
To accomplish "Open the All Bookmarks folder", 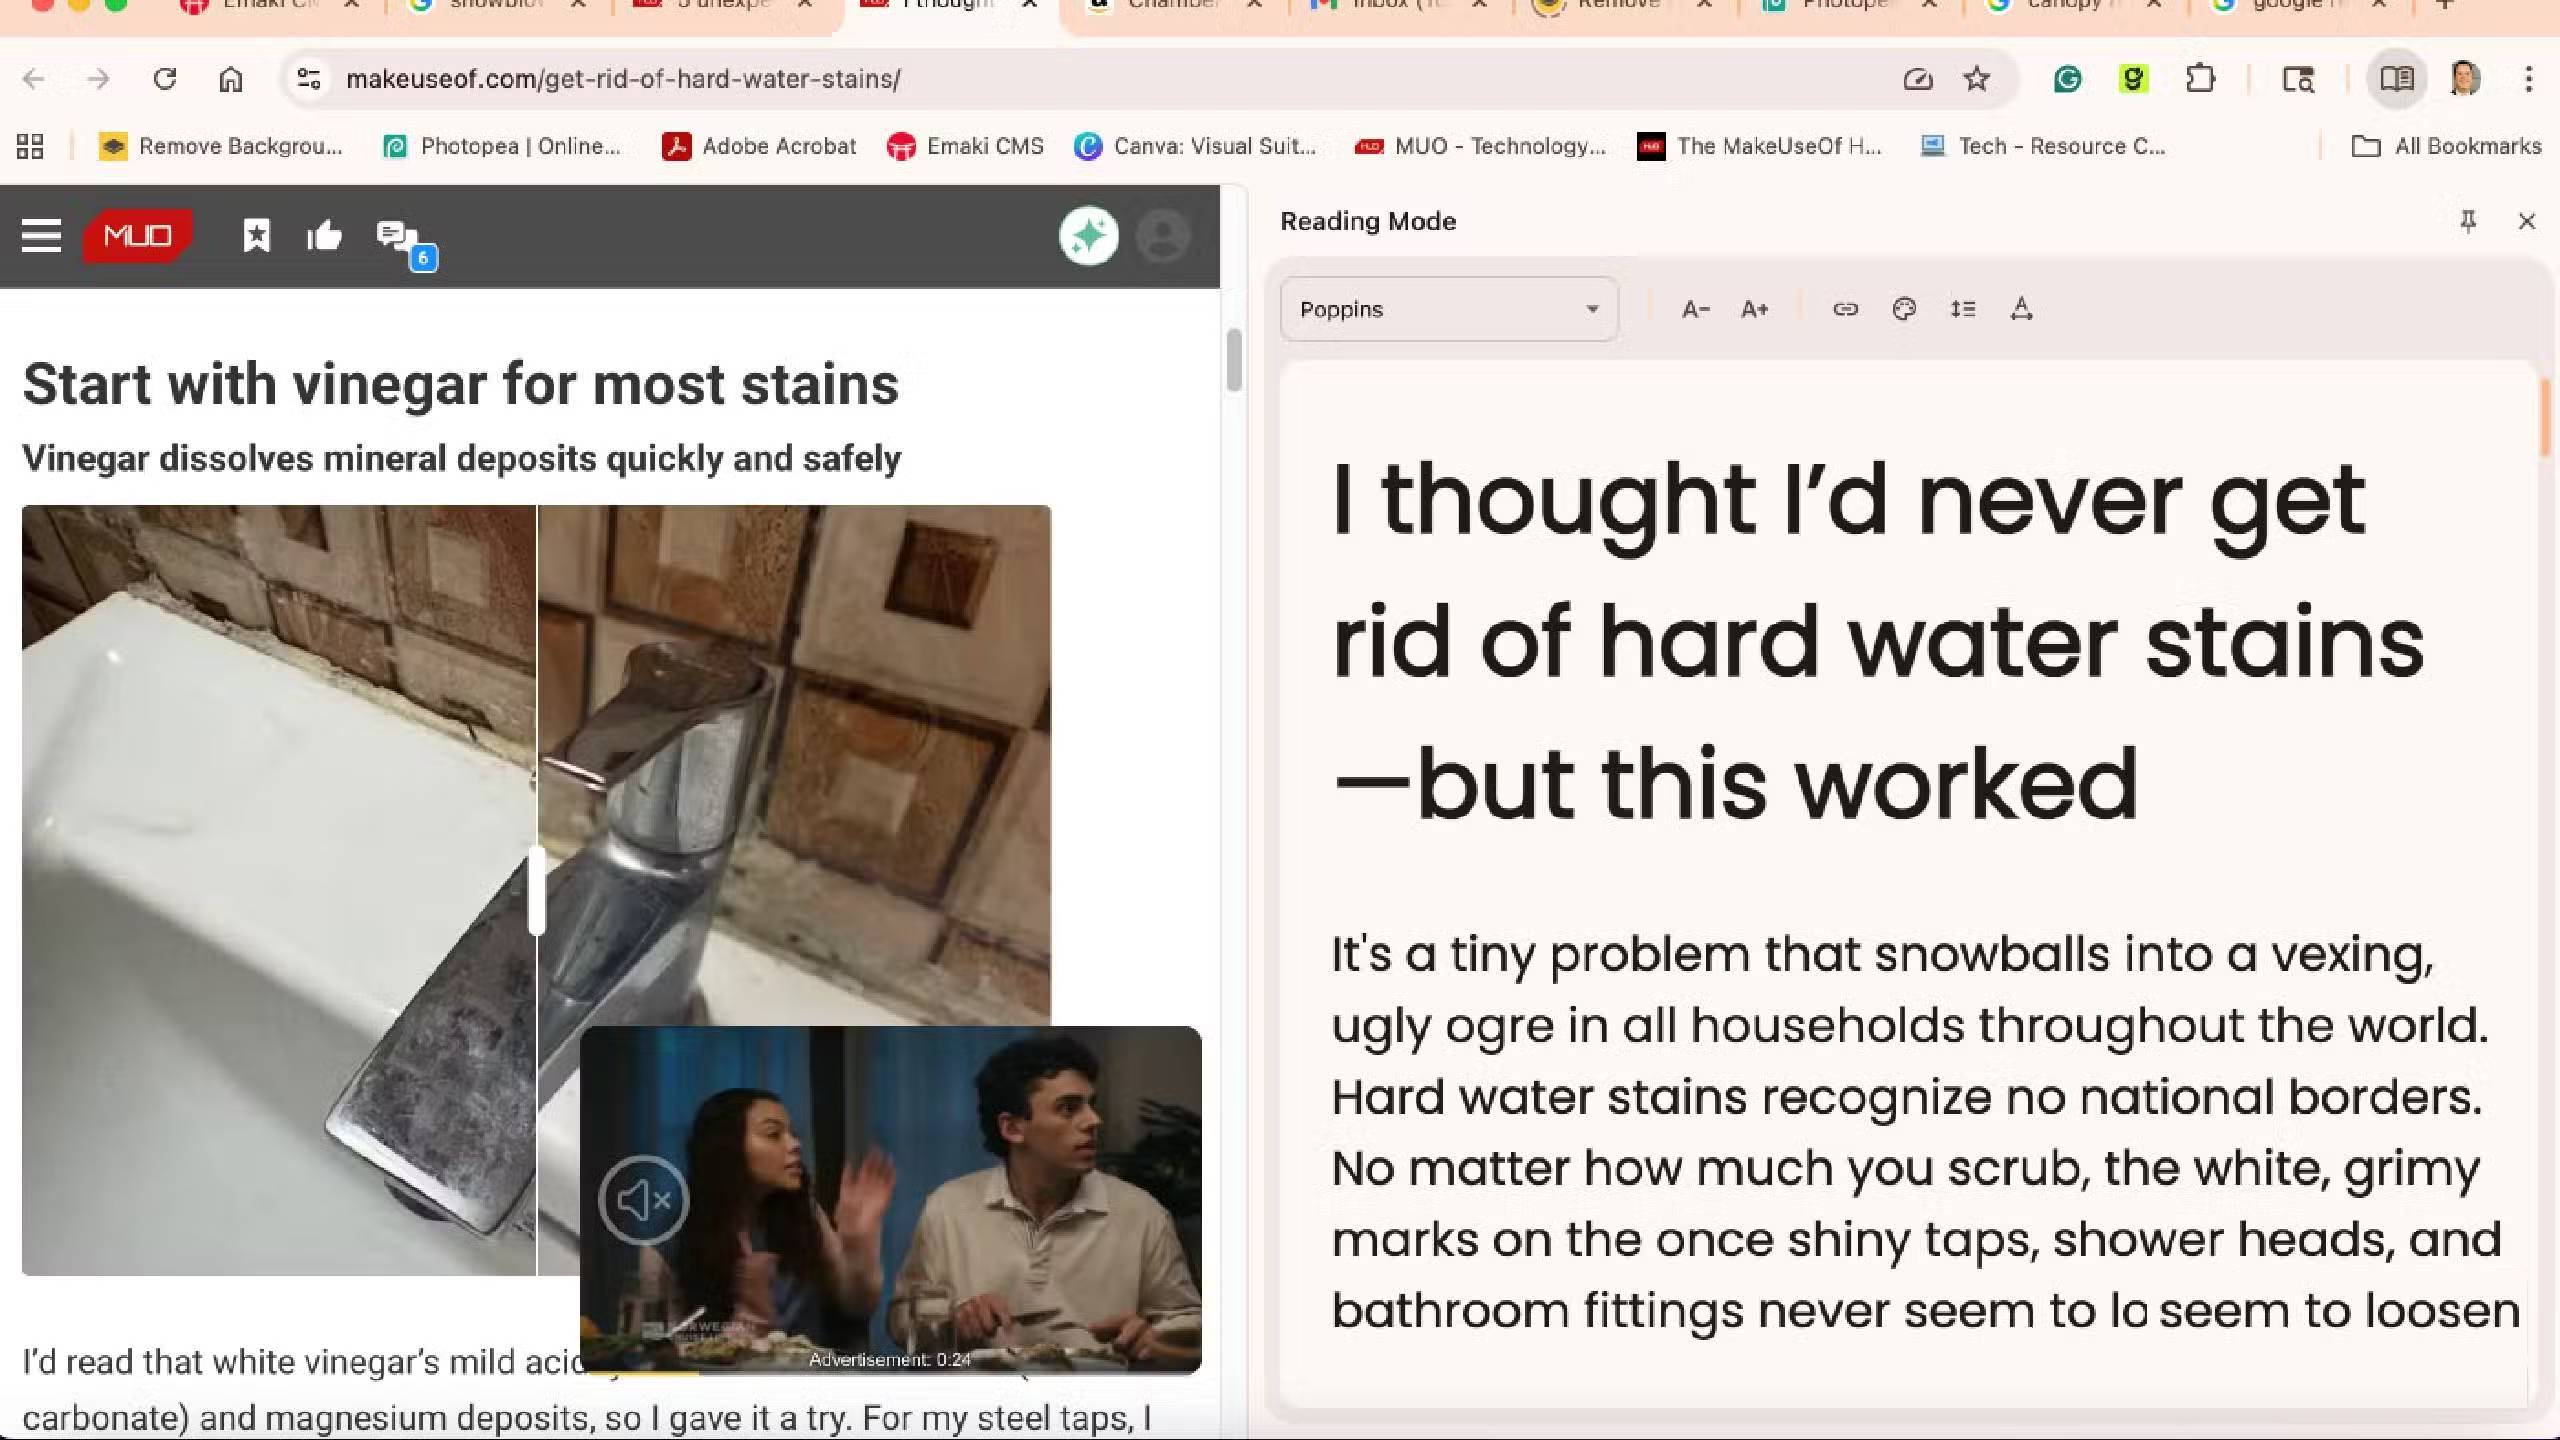I will pos(2446,146).
